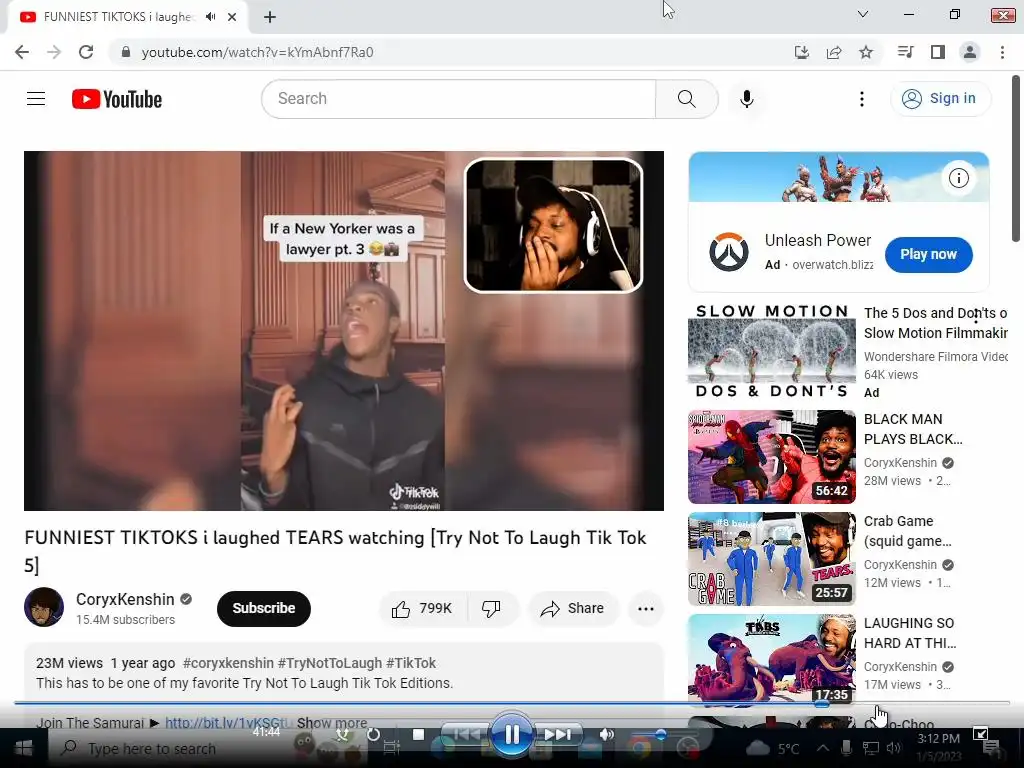
Task: Bookmark this page with the star icon
Action: coord(866,52)
